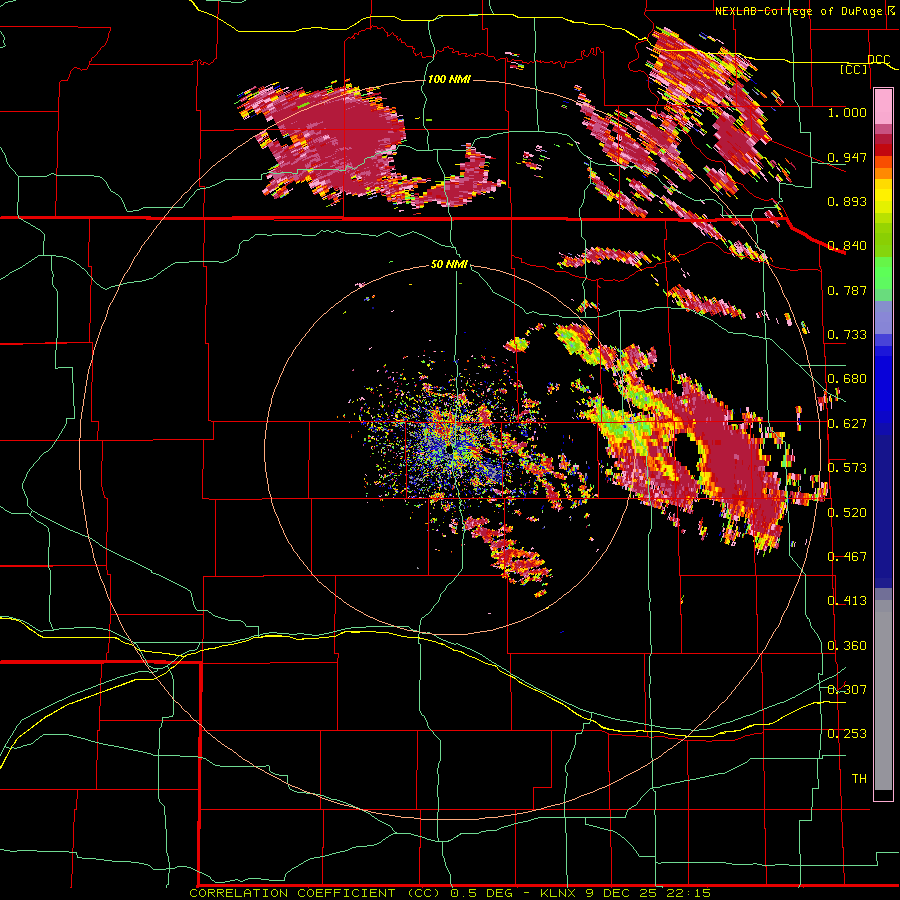900x900 pixels.
Task: Click the TH threshold label on the scale
Action: tap(859, 779)
